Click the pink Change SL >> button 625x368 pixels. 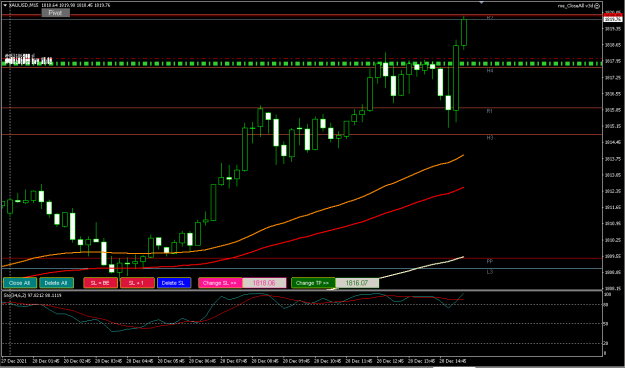pos(220,283)
